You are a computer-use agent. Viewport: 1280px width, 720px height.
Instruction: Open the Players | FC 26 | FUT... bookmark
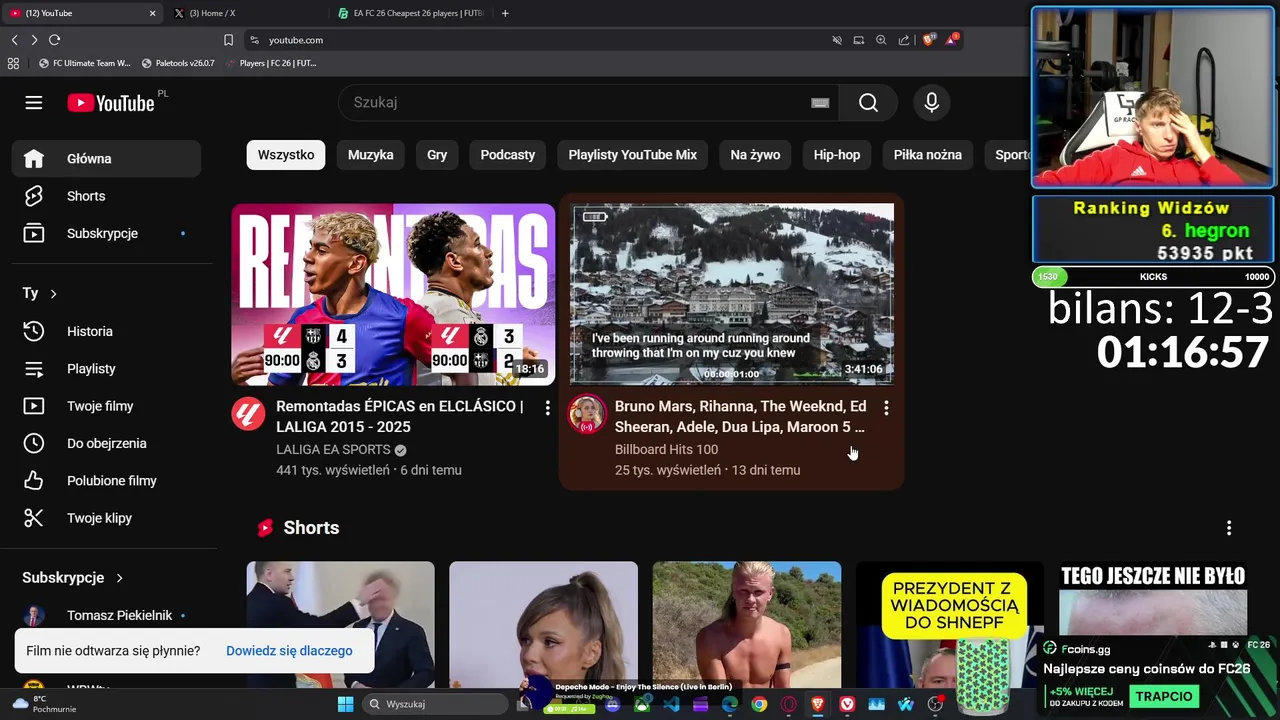(x=271, y=63)
